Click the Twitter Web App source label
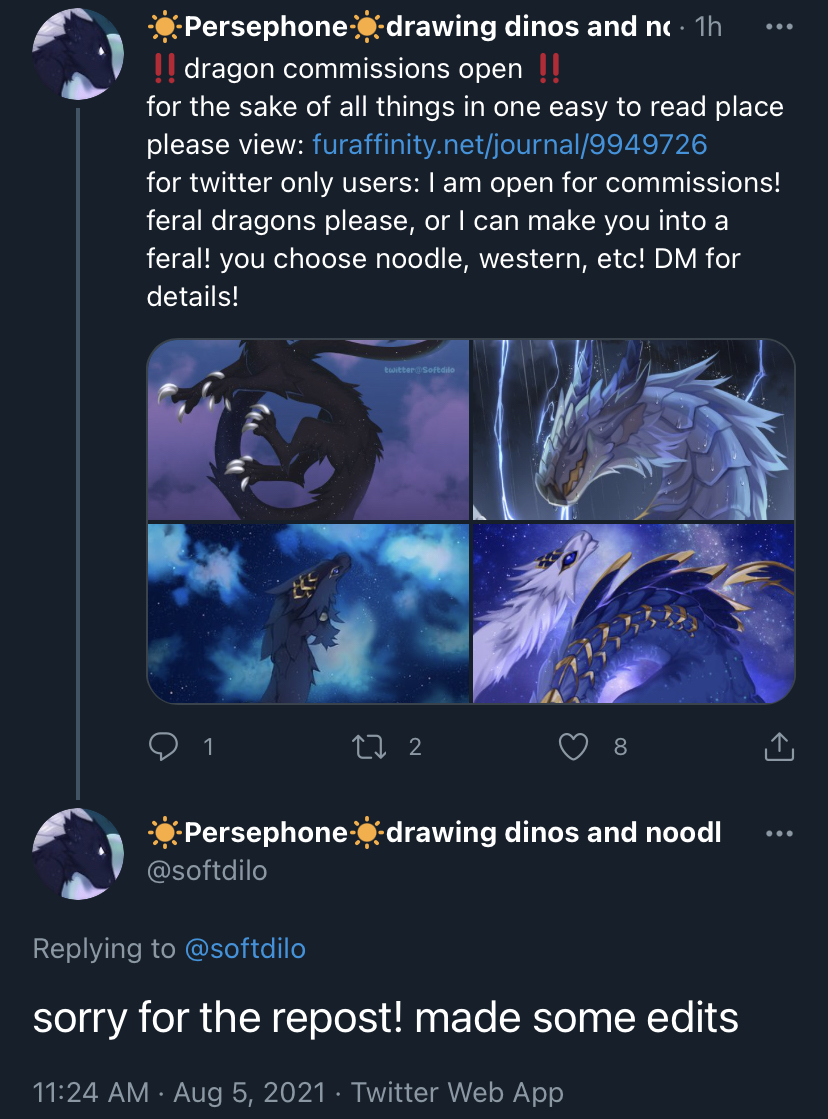This screenshot has width=828, height=1119. coord(457,1092)
